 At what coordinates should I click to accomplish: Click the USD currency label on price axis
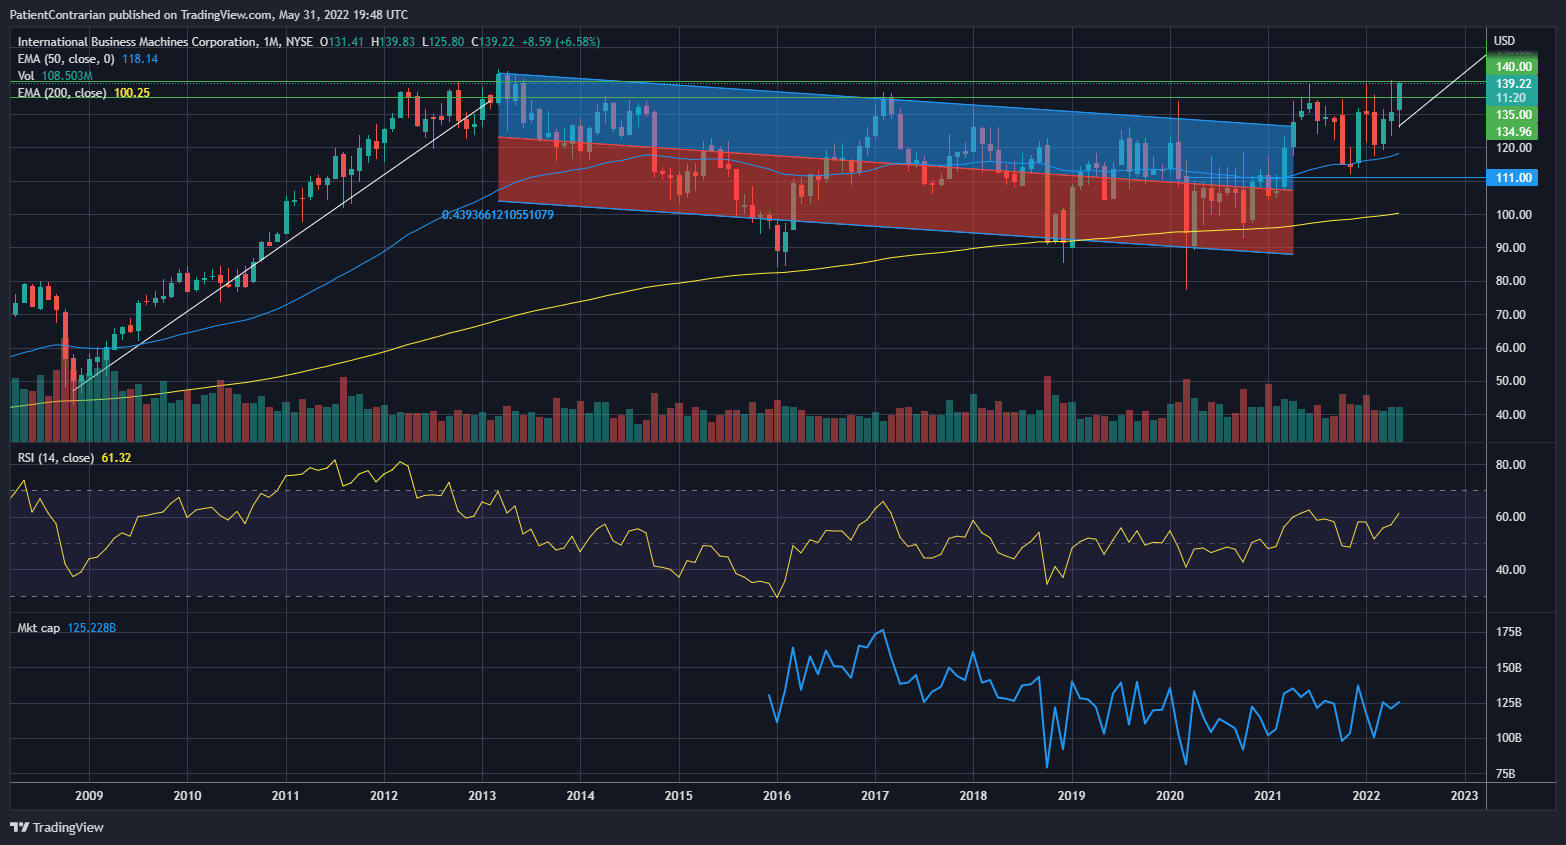click(x=1504, y=41)
